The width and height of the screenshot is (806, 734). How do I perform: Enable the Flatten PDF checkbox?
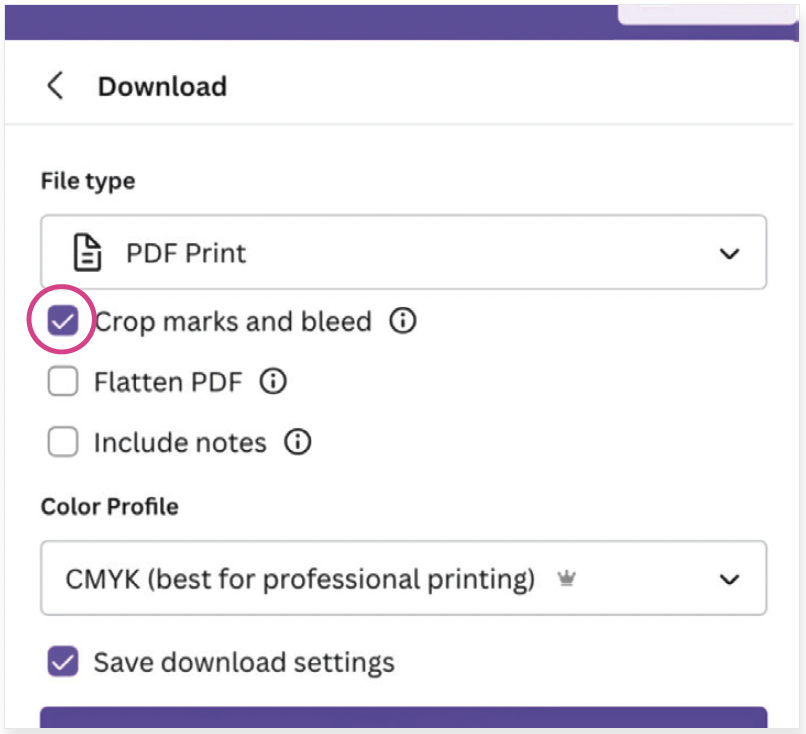pyautogui.click(x=63, y=382)
